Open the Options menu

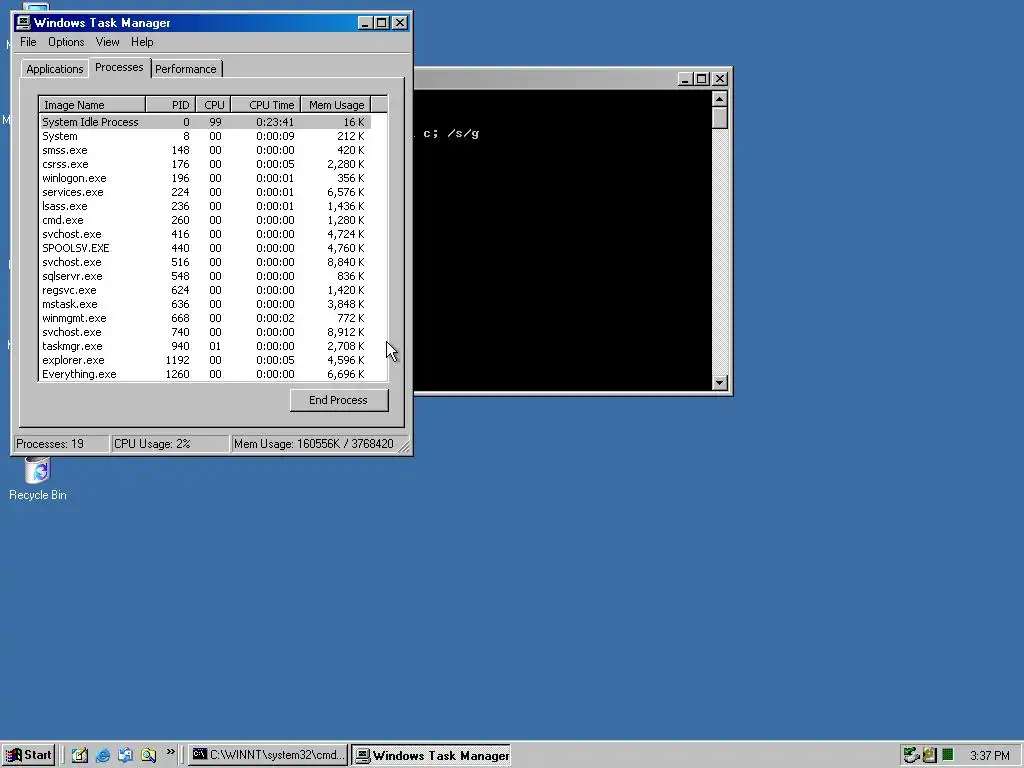[x=66, y=42]
